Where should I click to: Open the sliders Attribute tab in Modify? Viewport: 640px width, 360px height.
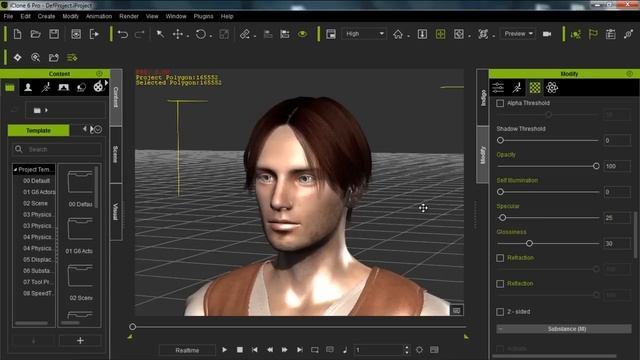pyautogui.click(x=498, y=87)
